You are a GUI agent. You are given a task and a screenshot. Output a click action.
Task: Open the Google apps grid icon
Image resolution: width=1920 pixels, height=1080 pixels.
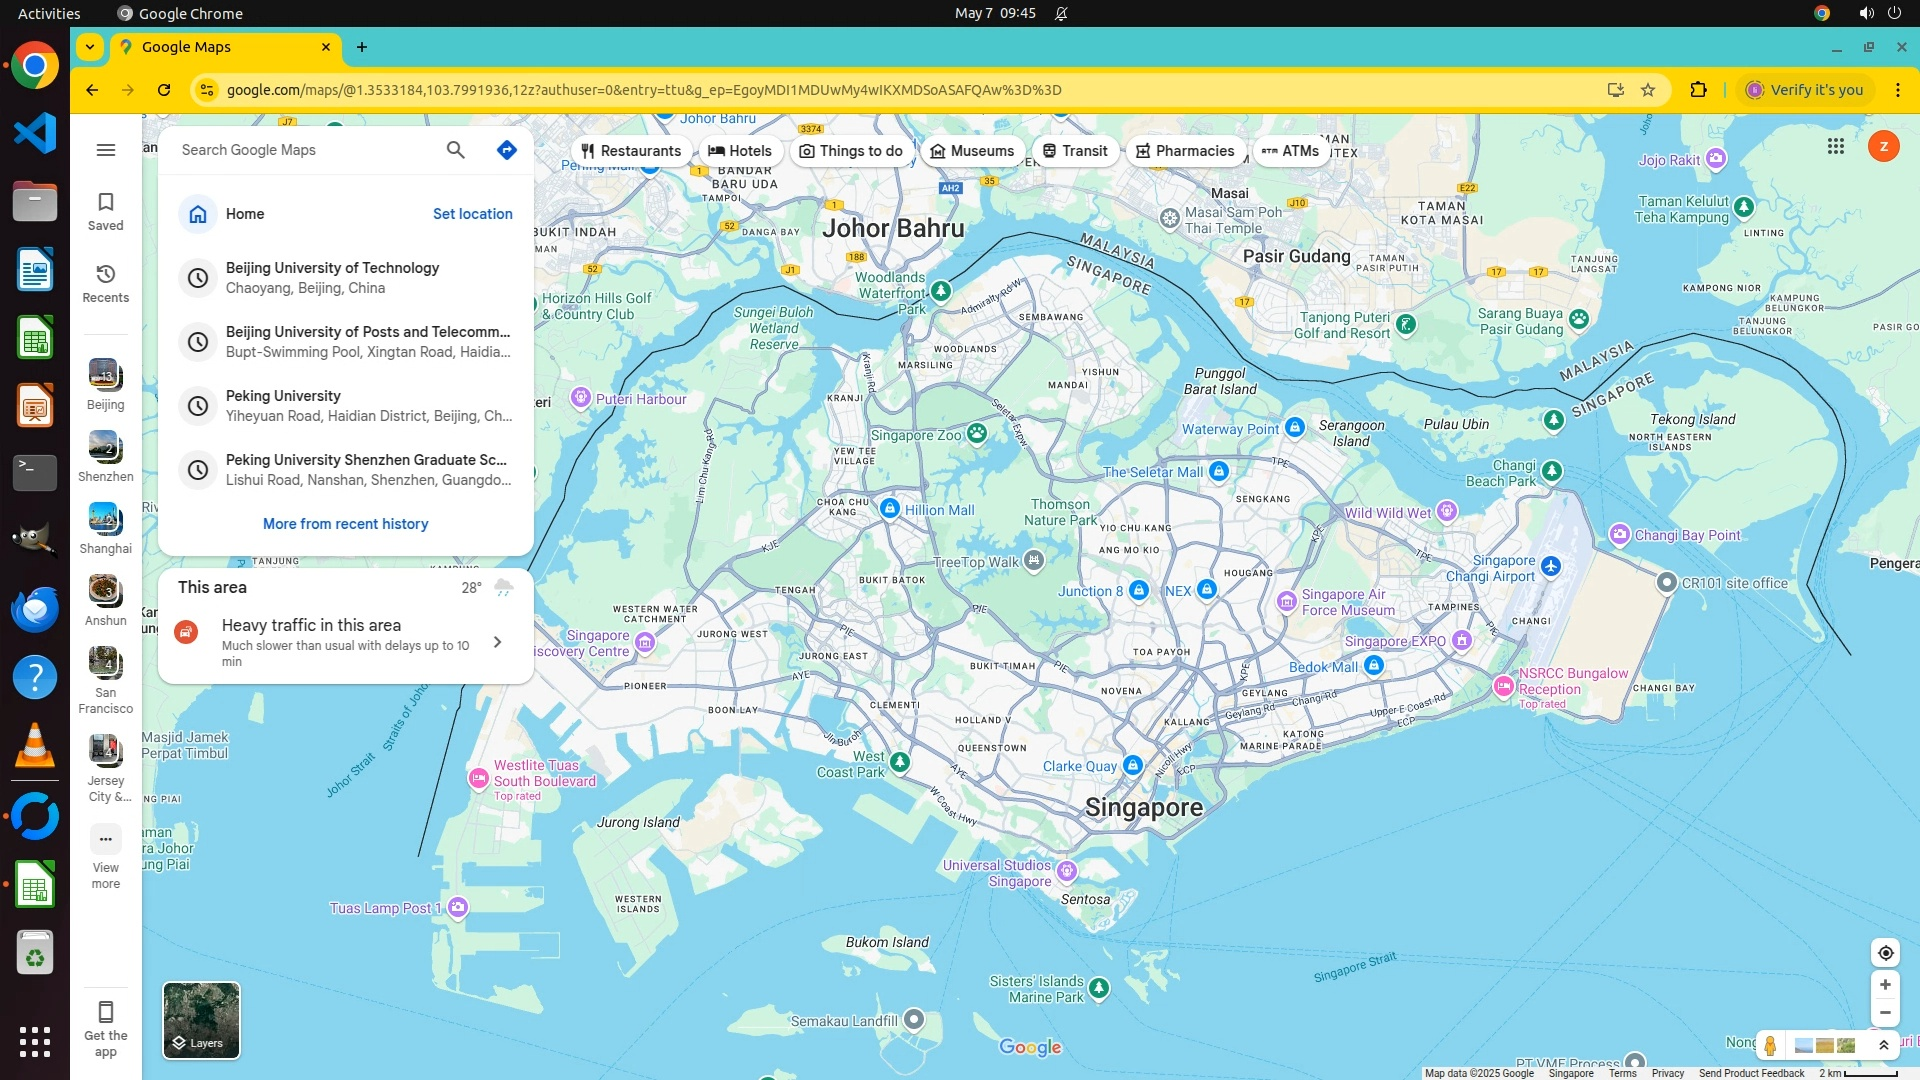point(1835,147)
